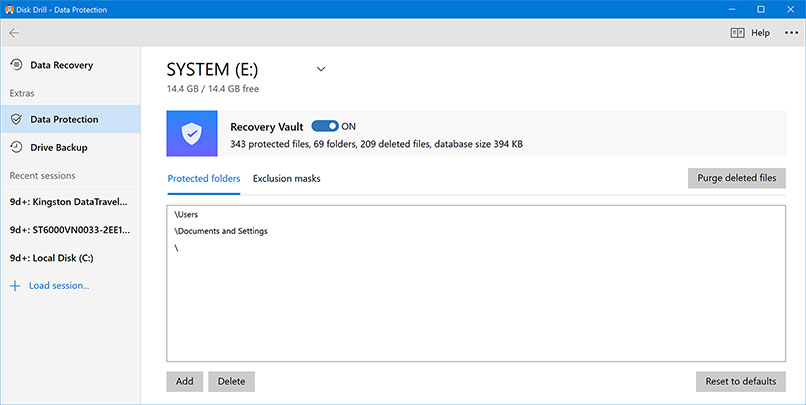Open the three-dot more options menu
This screenshot has height=405, width=806.
[x=791, y=33]
